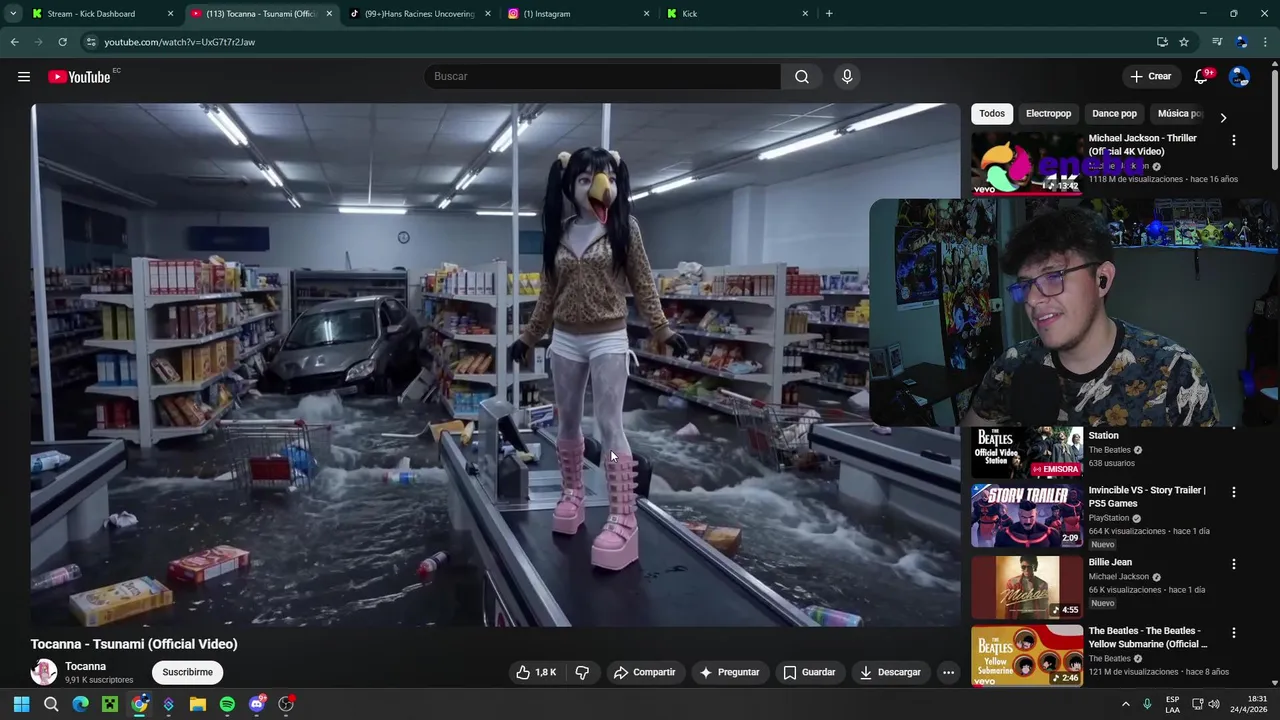Viewport: 1280px width, 720px height.
Task: Select the Electropop filter chip
Action: click(1048, 114)
